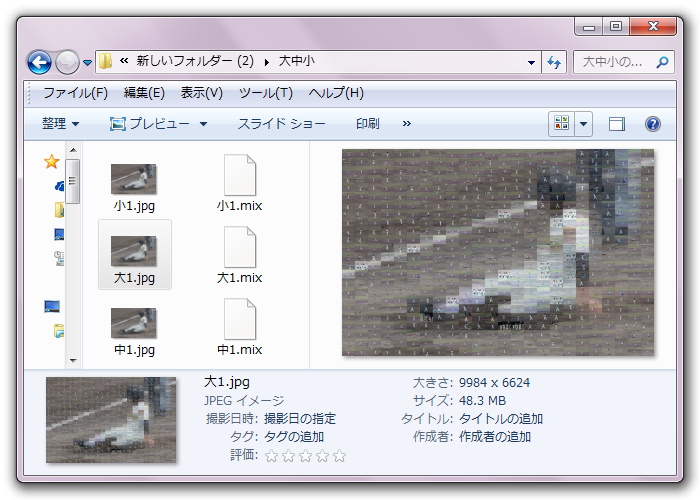Viewport: 700px width, 500px height.
Task: Click the change view icon button
Action: point(561,123)
